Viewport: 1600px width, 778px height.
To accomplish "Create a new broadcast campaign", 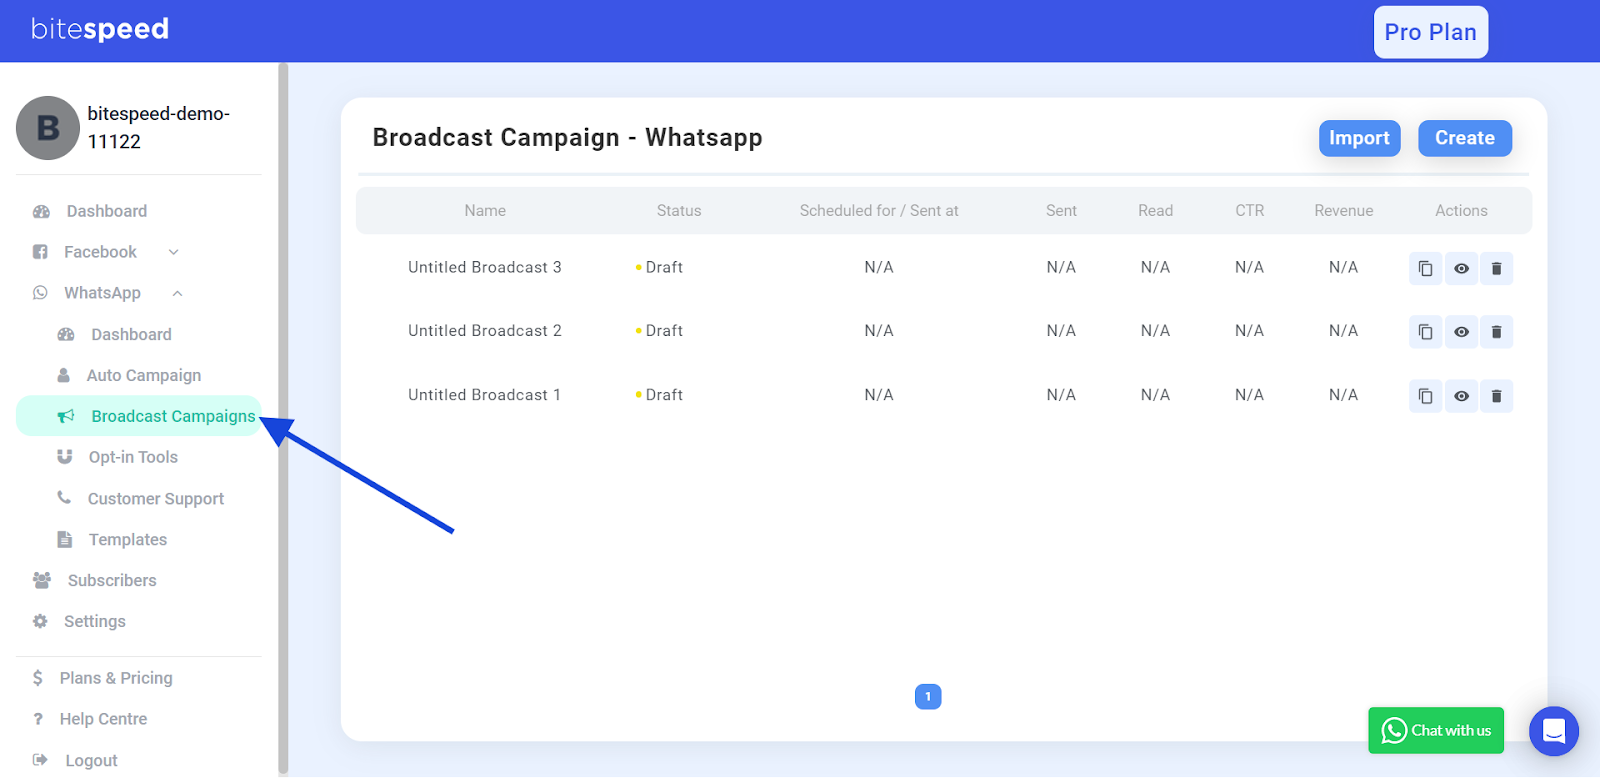I will pyautogui.click(x=1465, y=138).
